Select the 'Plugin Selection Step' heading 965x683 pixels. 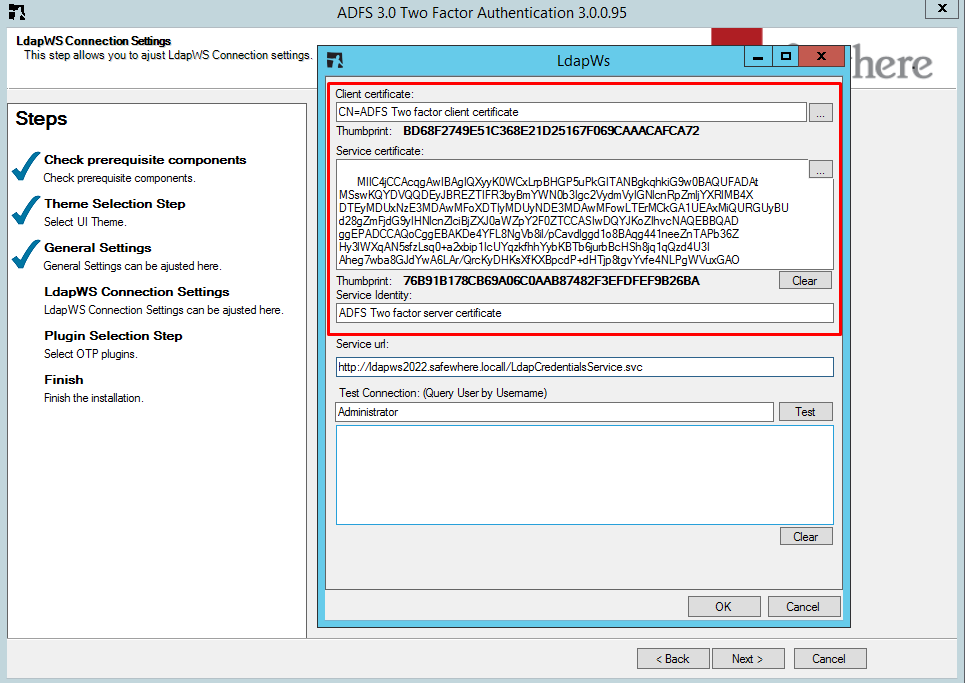click(113, 336)
